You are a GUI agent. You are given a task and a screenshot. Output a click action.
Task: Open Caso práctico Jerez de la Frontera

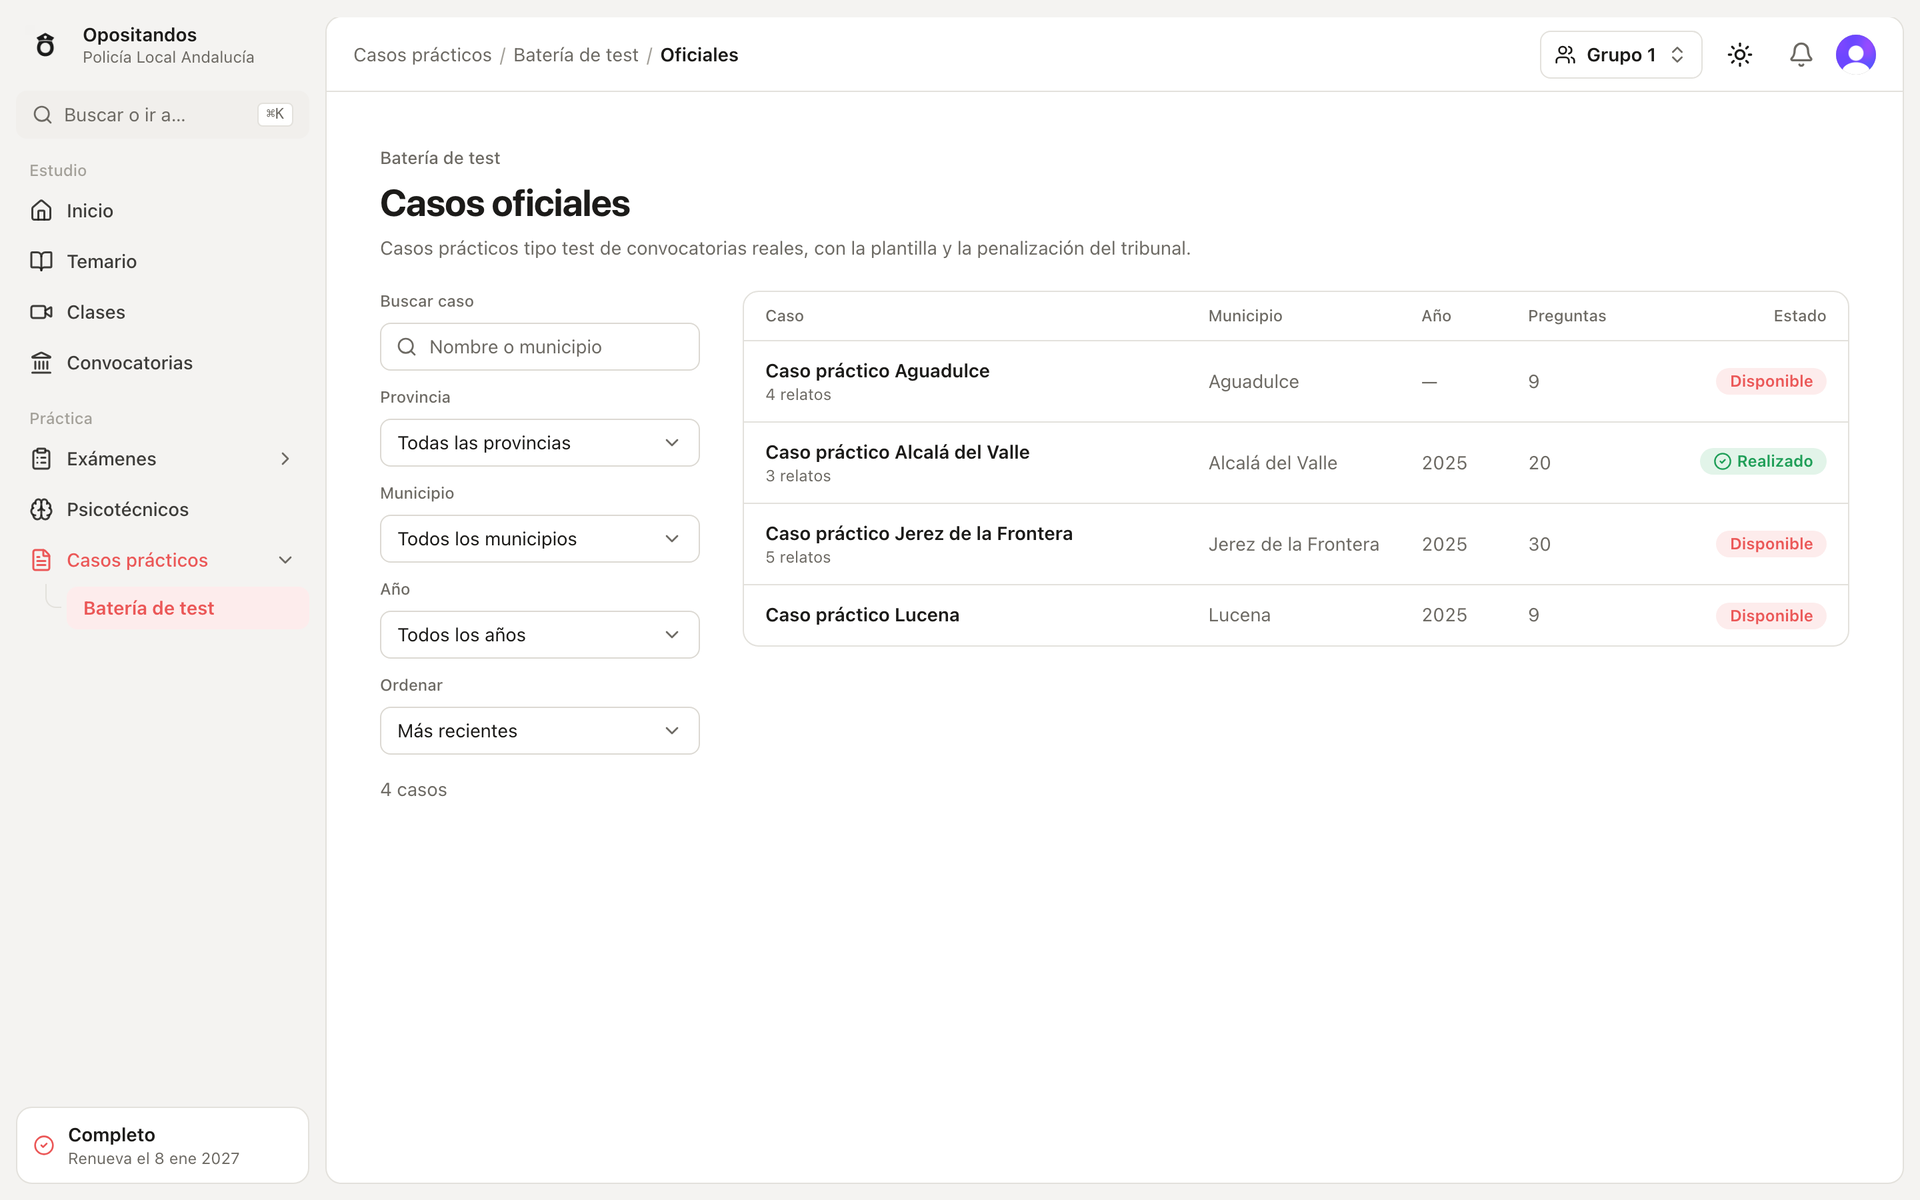(1296, 544)
